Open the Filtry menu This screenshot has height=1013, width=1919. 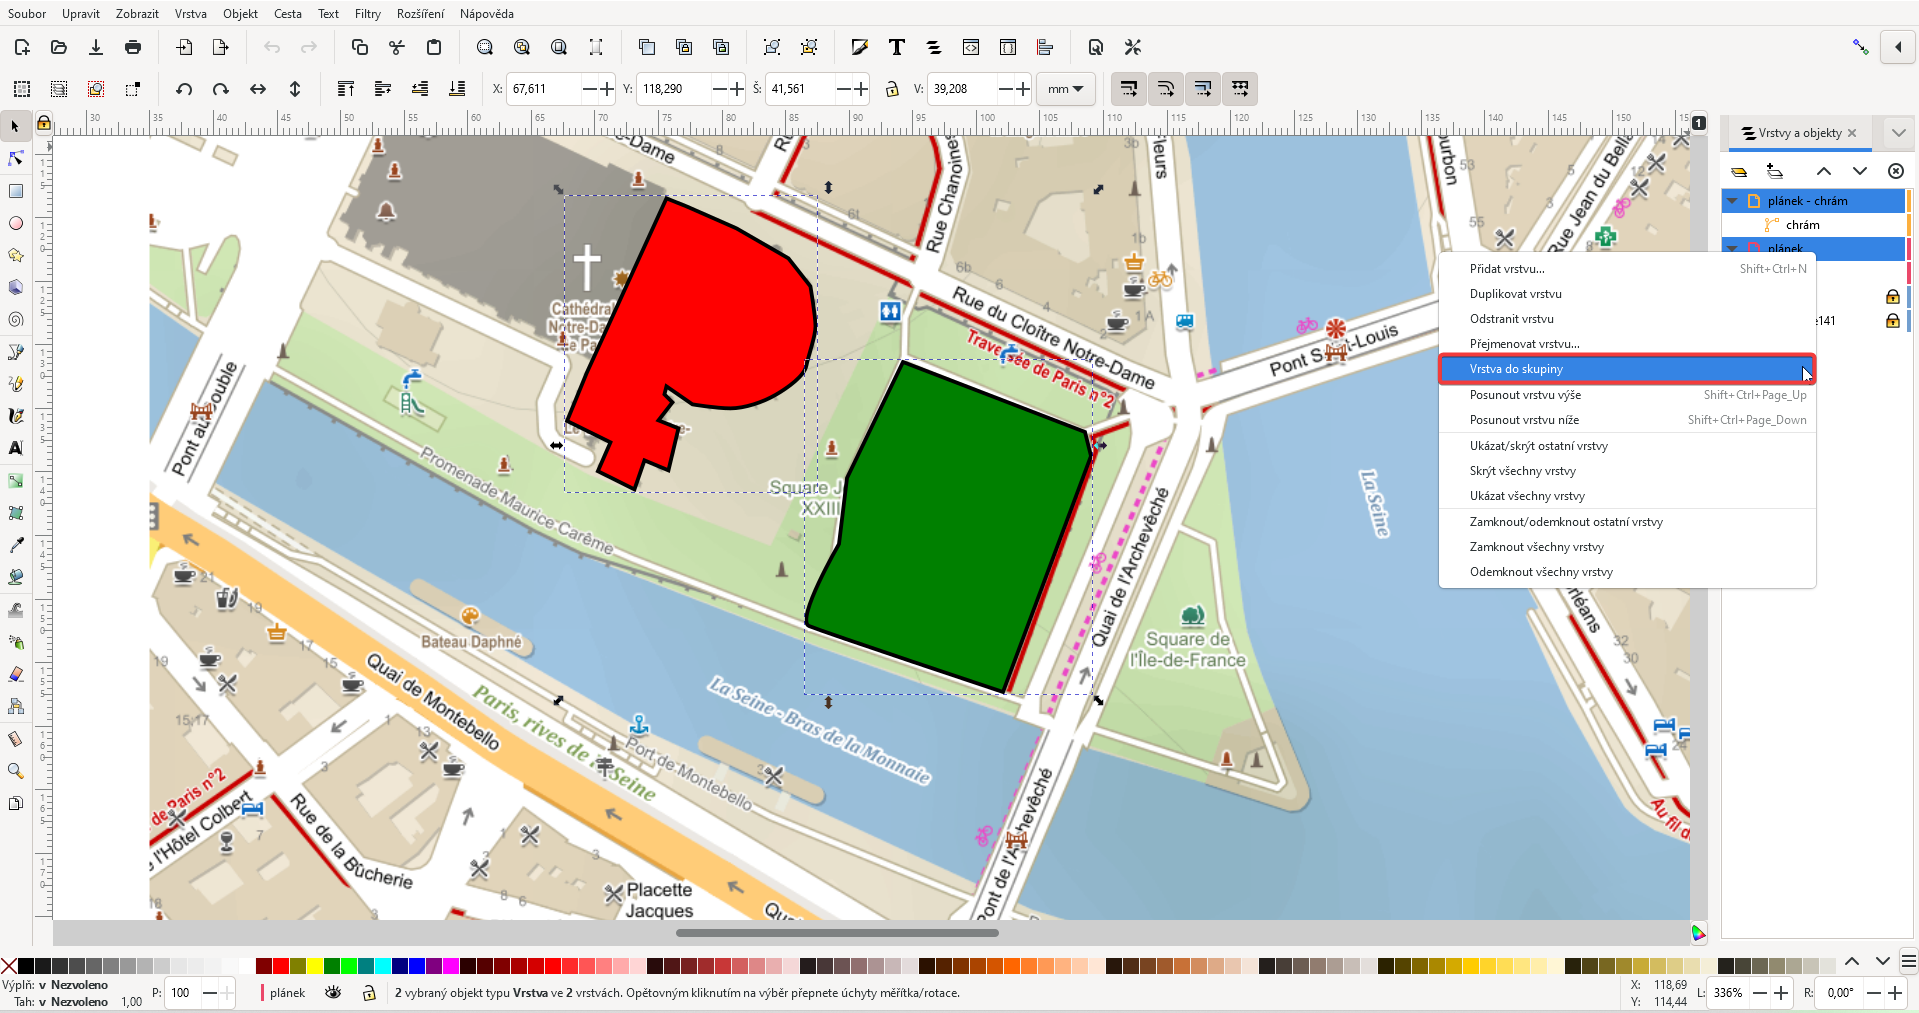tap(367, 14)
